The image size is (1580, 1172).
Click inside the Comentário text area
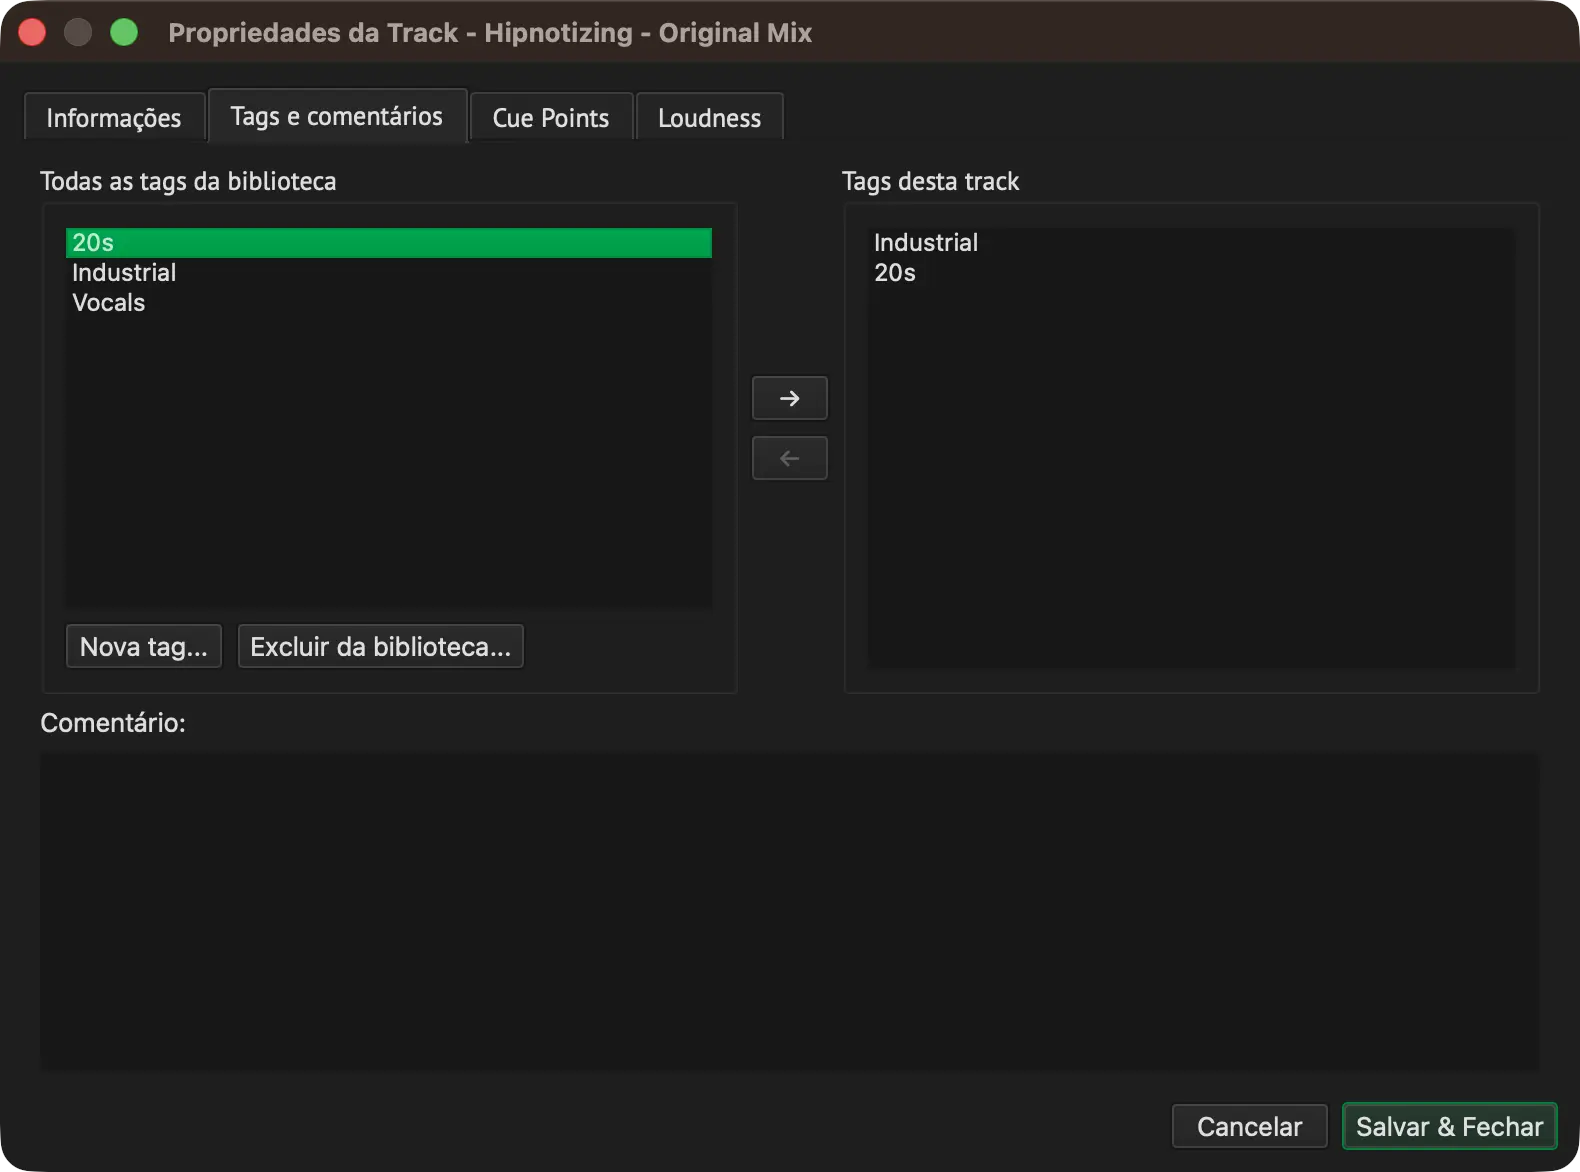click(x=789, y=912)
